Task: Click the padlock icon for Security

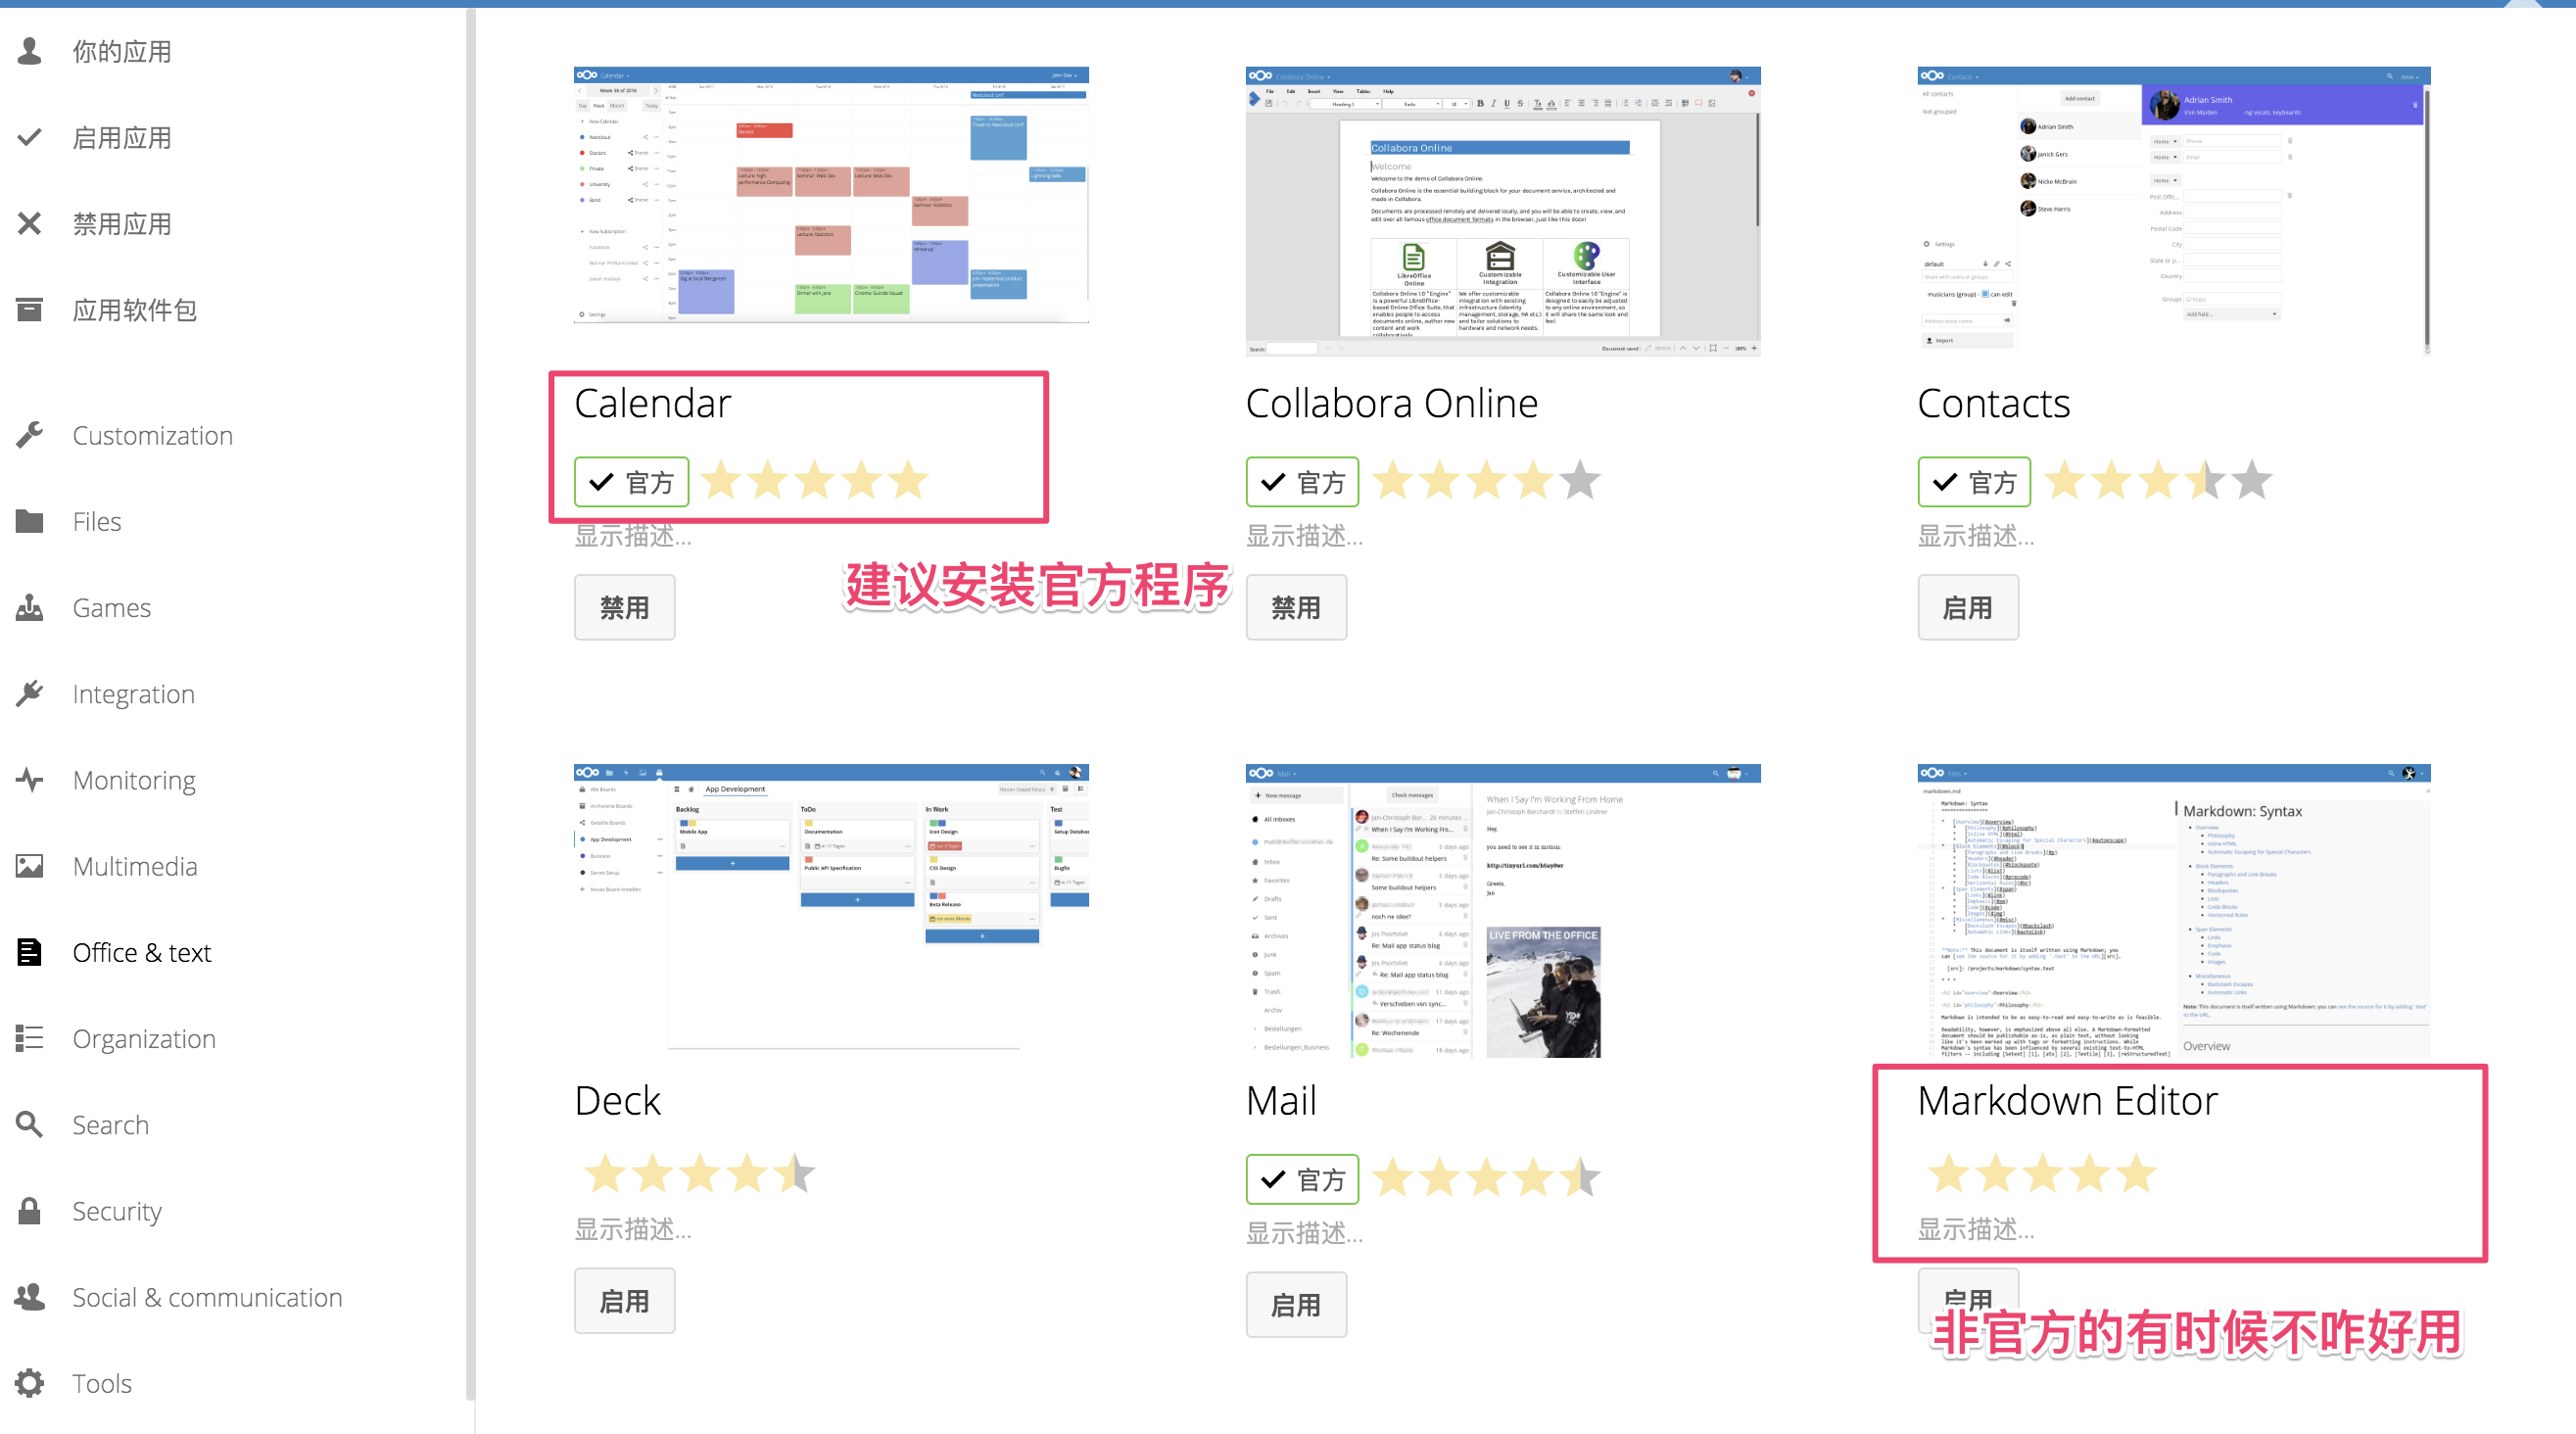Action: [x=29, y=1210]
